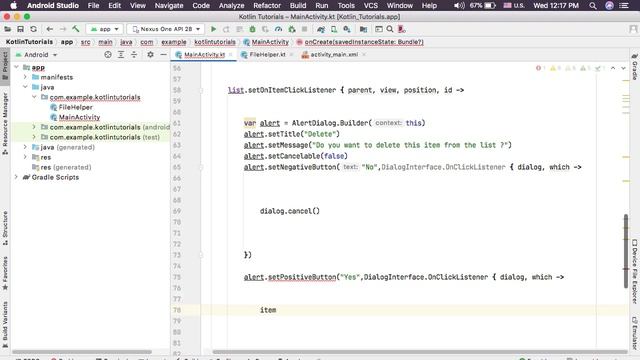Open the VCS menu
Viewport: 640px width, 360px height.
[x=371, y=6]
